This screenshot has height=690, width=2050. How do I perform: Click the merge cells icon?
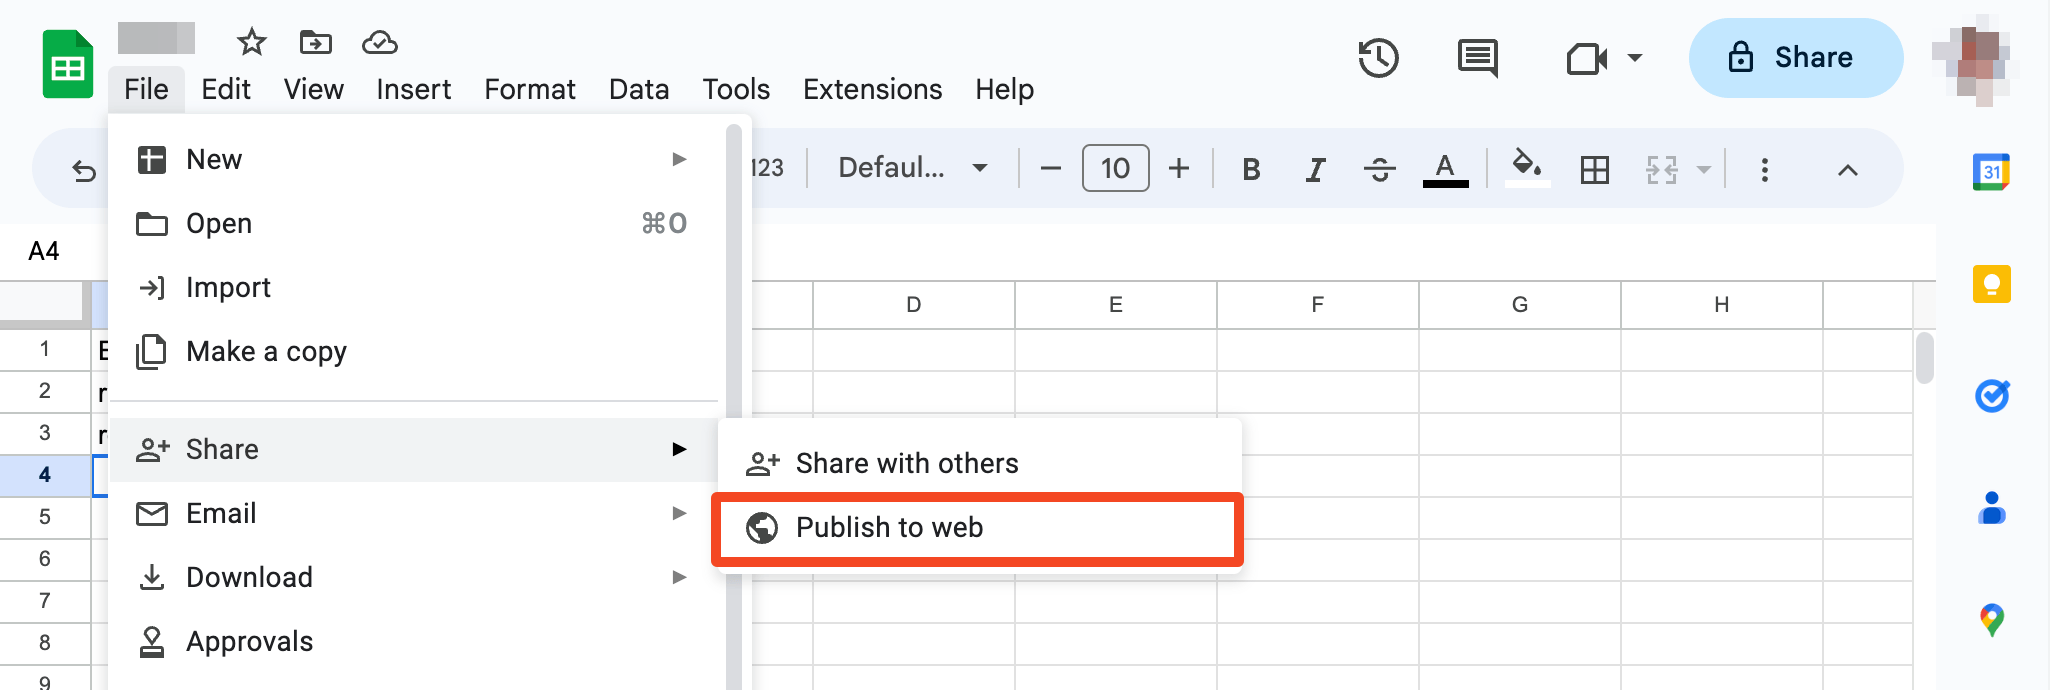pos(1661,170)
